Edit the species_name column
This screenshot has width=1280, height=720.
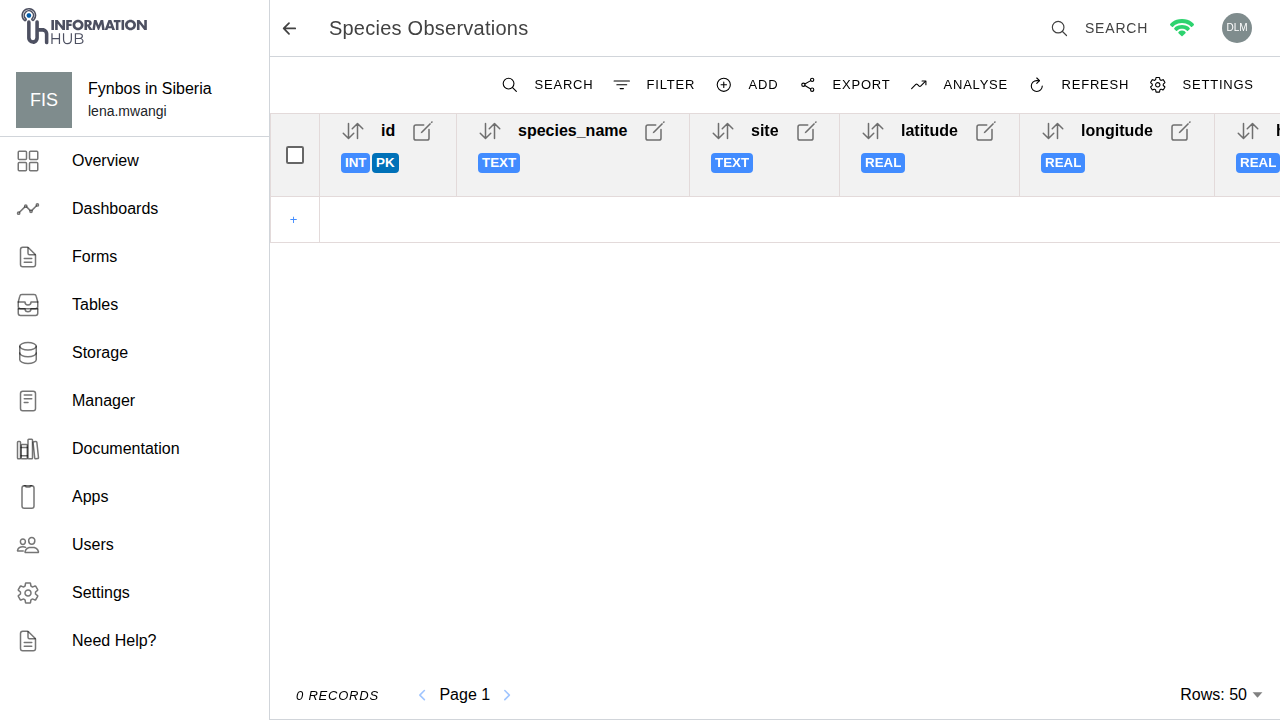655,131
